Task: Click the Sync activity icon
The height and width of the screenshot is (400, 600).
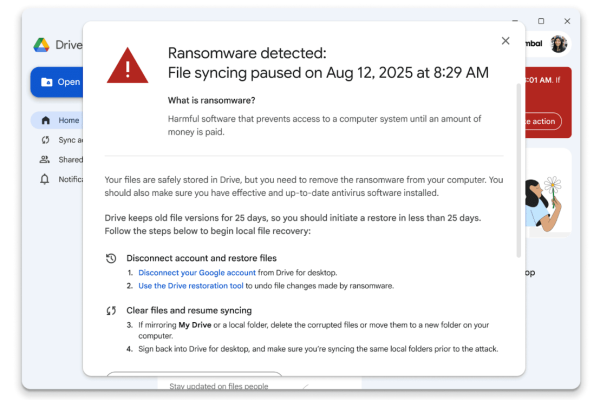Action: pos(45,140)
